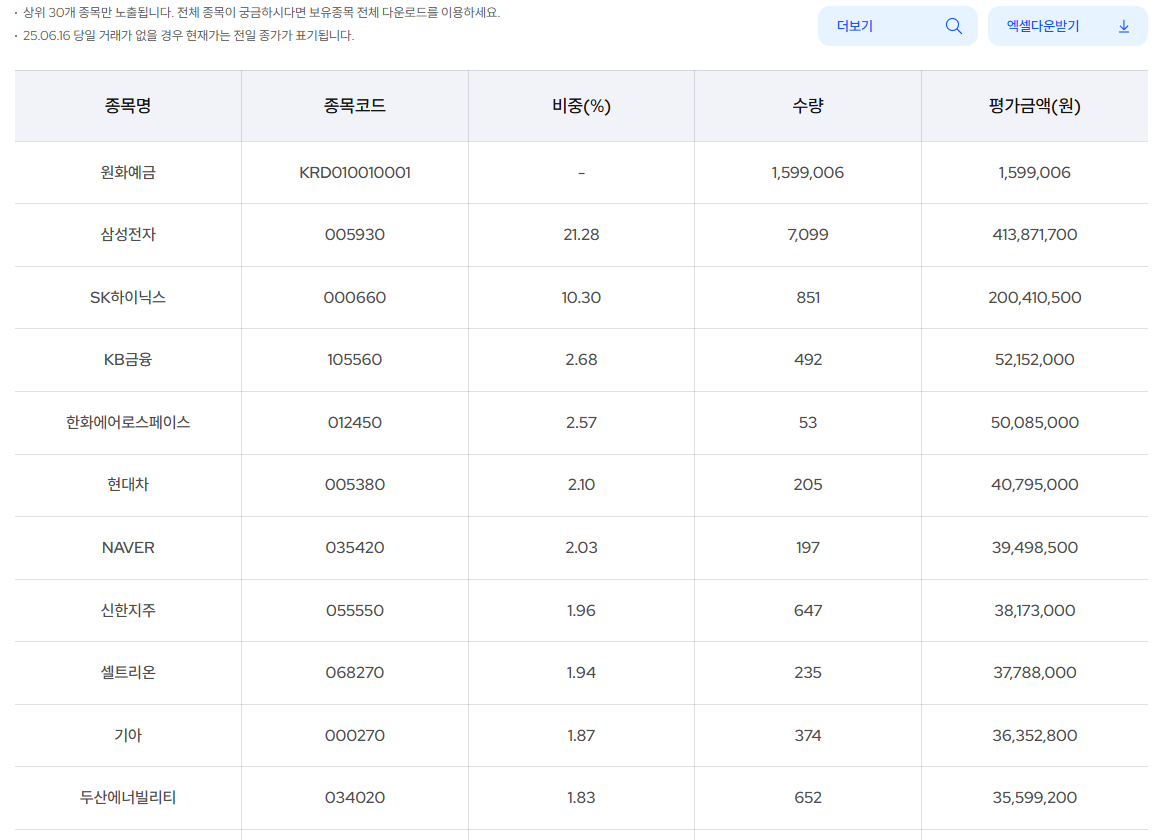Select the 신한지주 cell
1157x840 pixels.
click(128, 610)
